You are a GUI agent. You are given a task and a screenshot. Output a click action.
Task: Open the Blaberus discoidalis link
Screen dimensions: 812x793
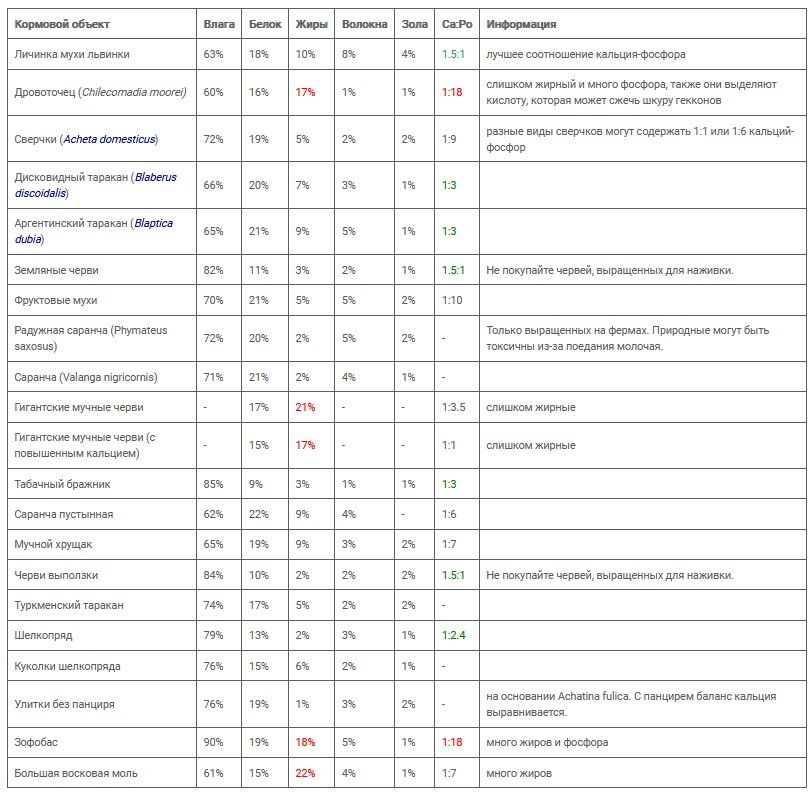[x=96, y=185]
